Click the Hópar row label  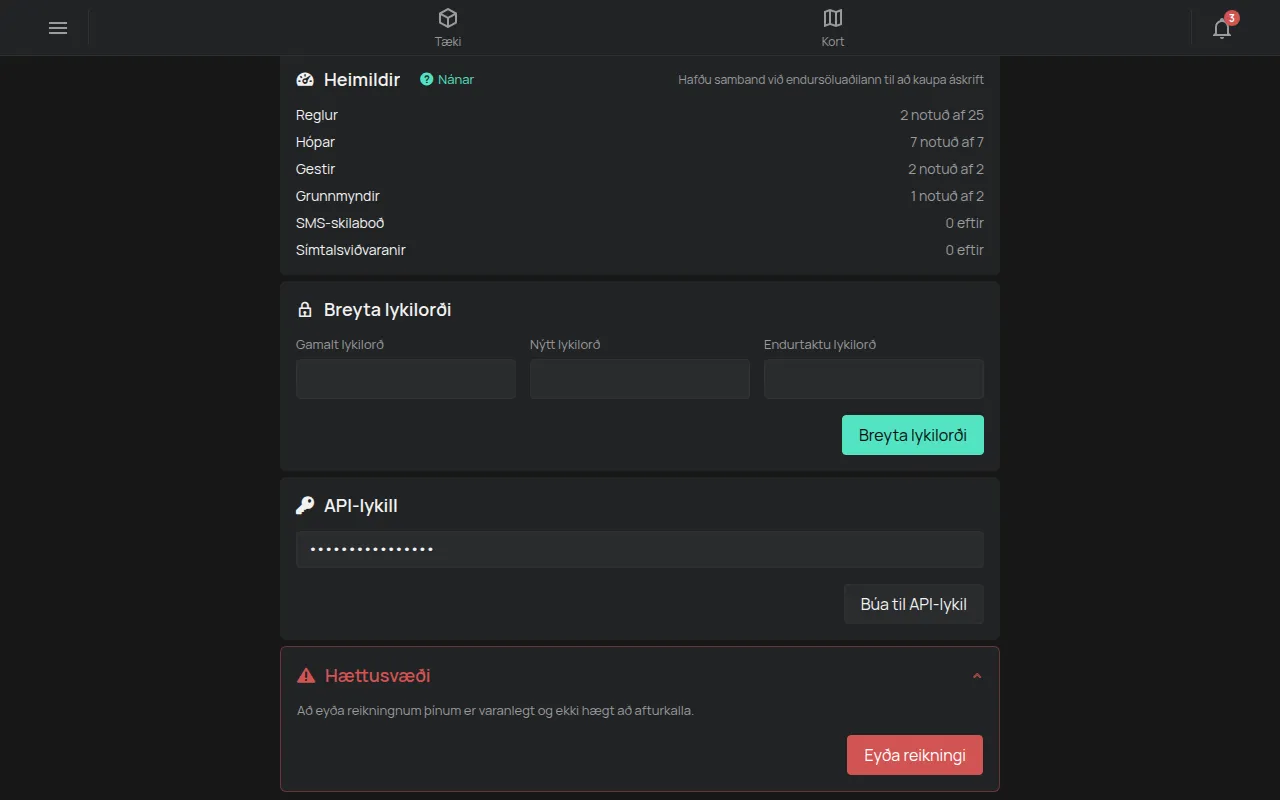pos(315,142)
